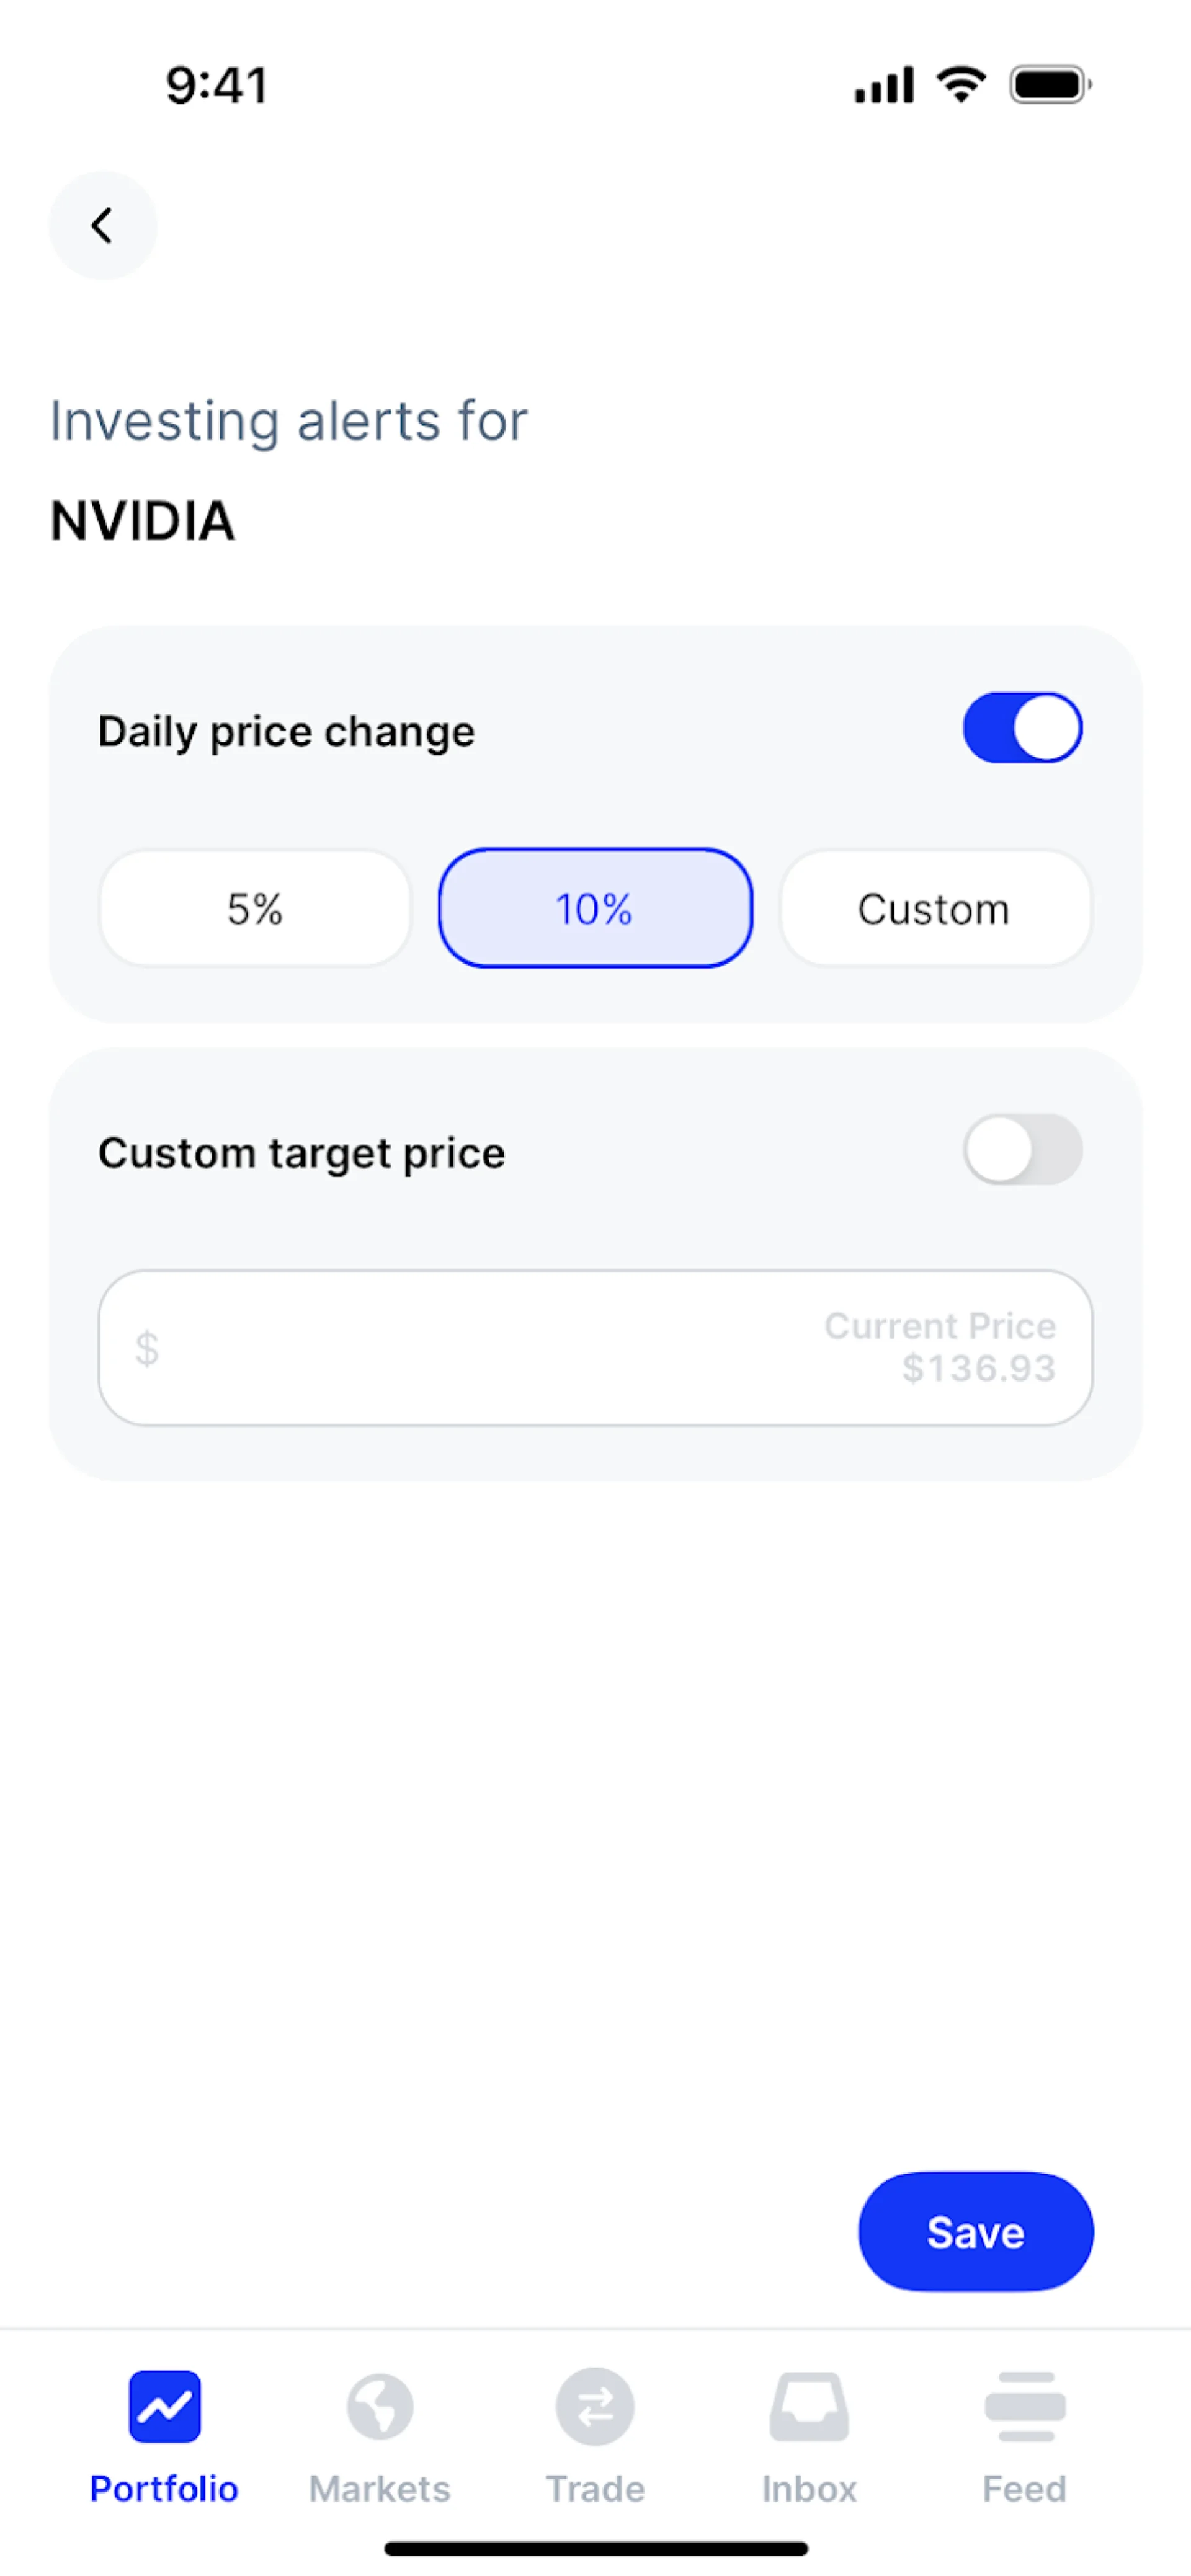Tap the Current Price $136.93 text
Screen dimensions: 1191x2576
[940, 1347]
